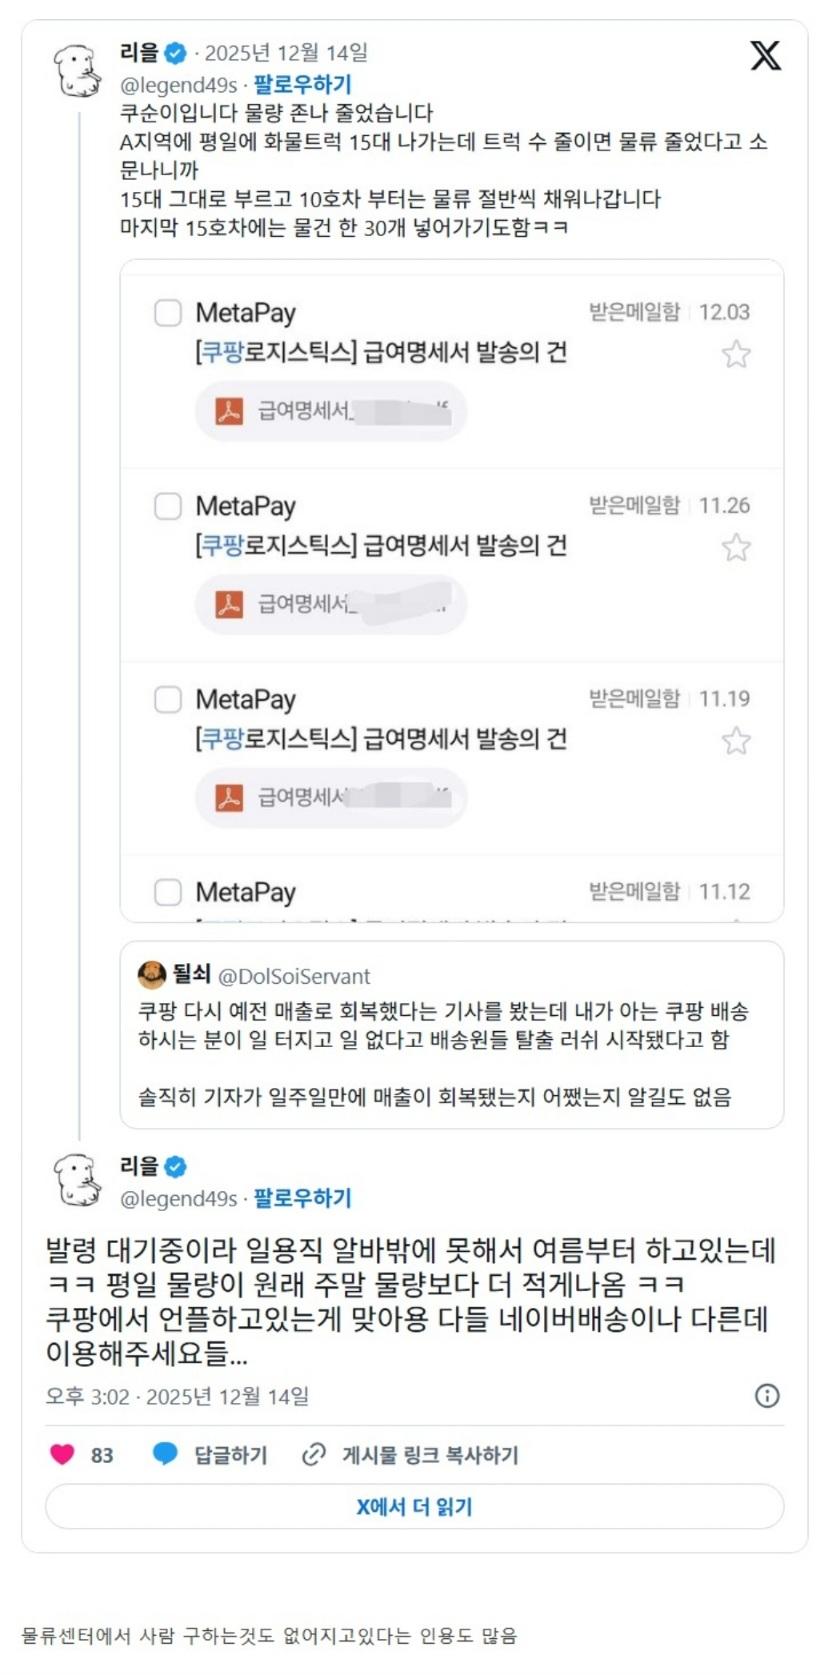Open 리을's profile avatar
Image resolution: width=832 pixels, height=1675 pixels.
coord(78,65)
